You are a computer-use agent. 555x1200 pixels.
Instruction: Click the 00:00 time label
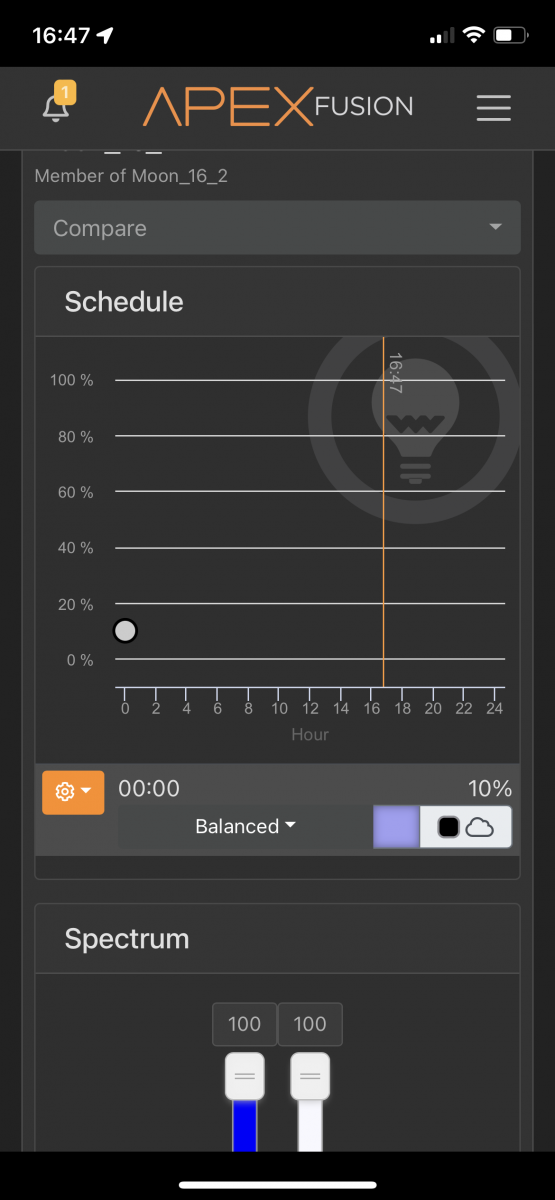[x=149, y=788]
